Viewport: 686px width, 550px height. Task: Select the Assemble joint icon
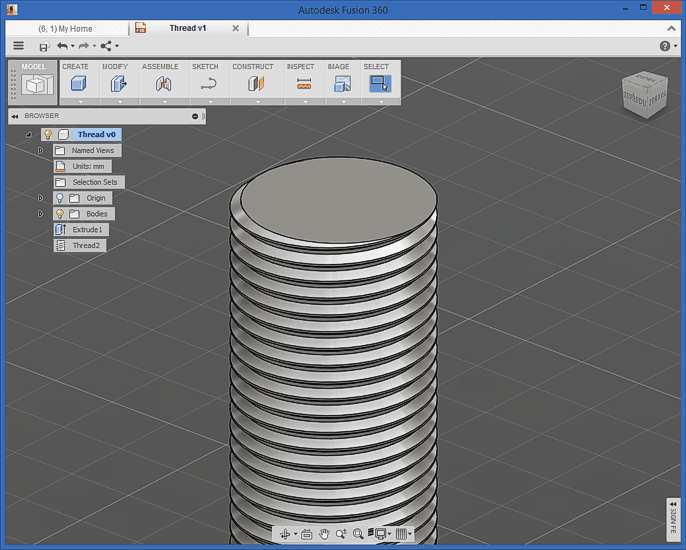(x=162, y=85)
